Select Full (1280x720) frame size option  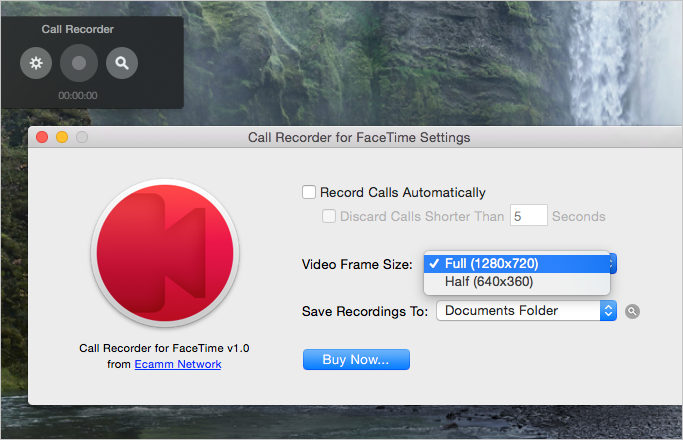[x=517, y=264]
